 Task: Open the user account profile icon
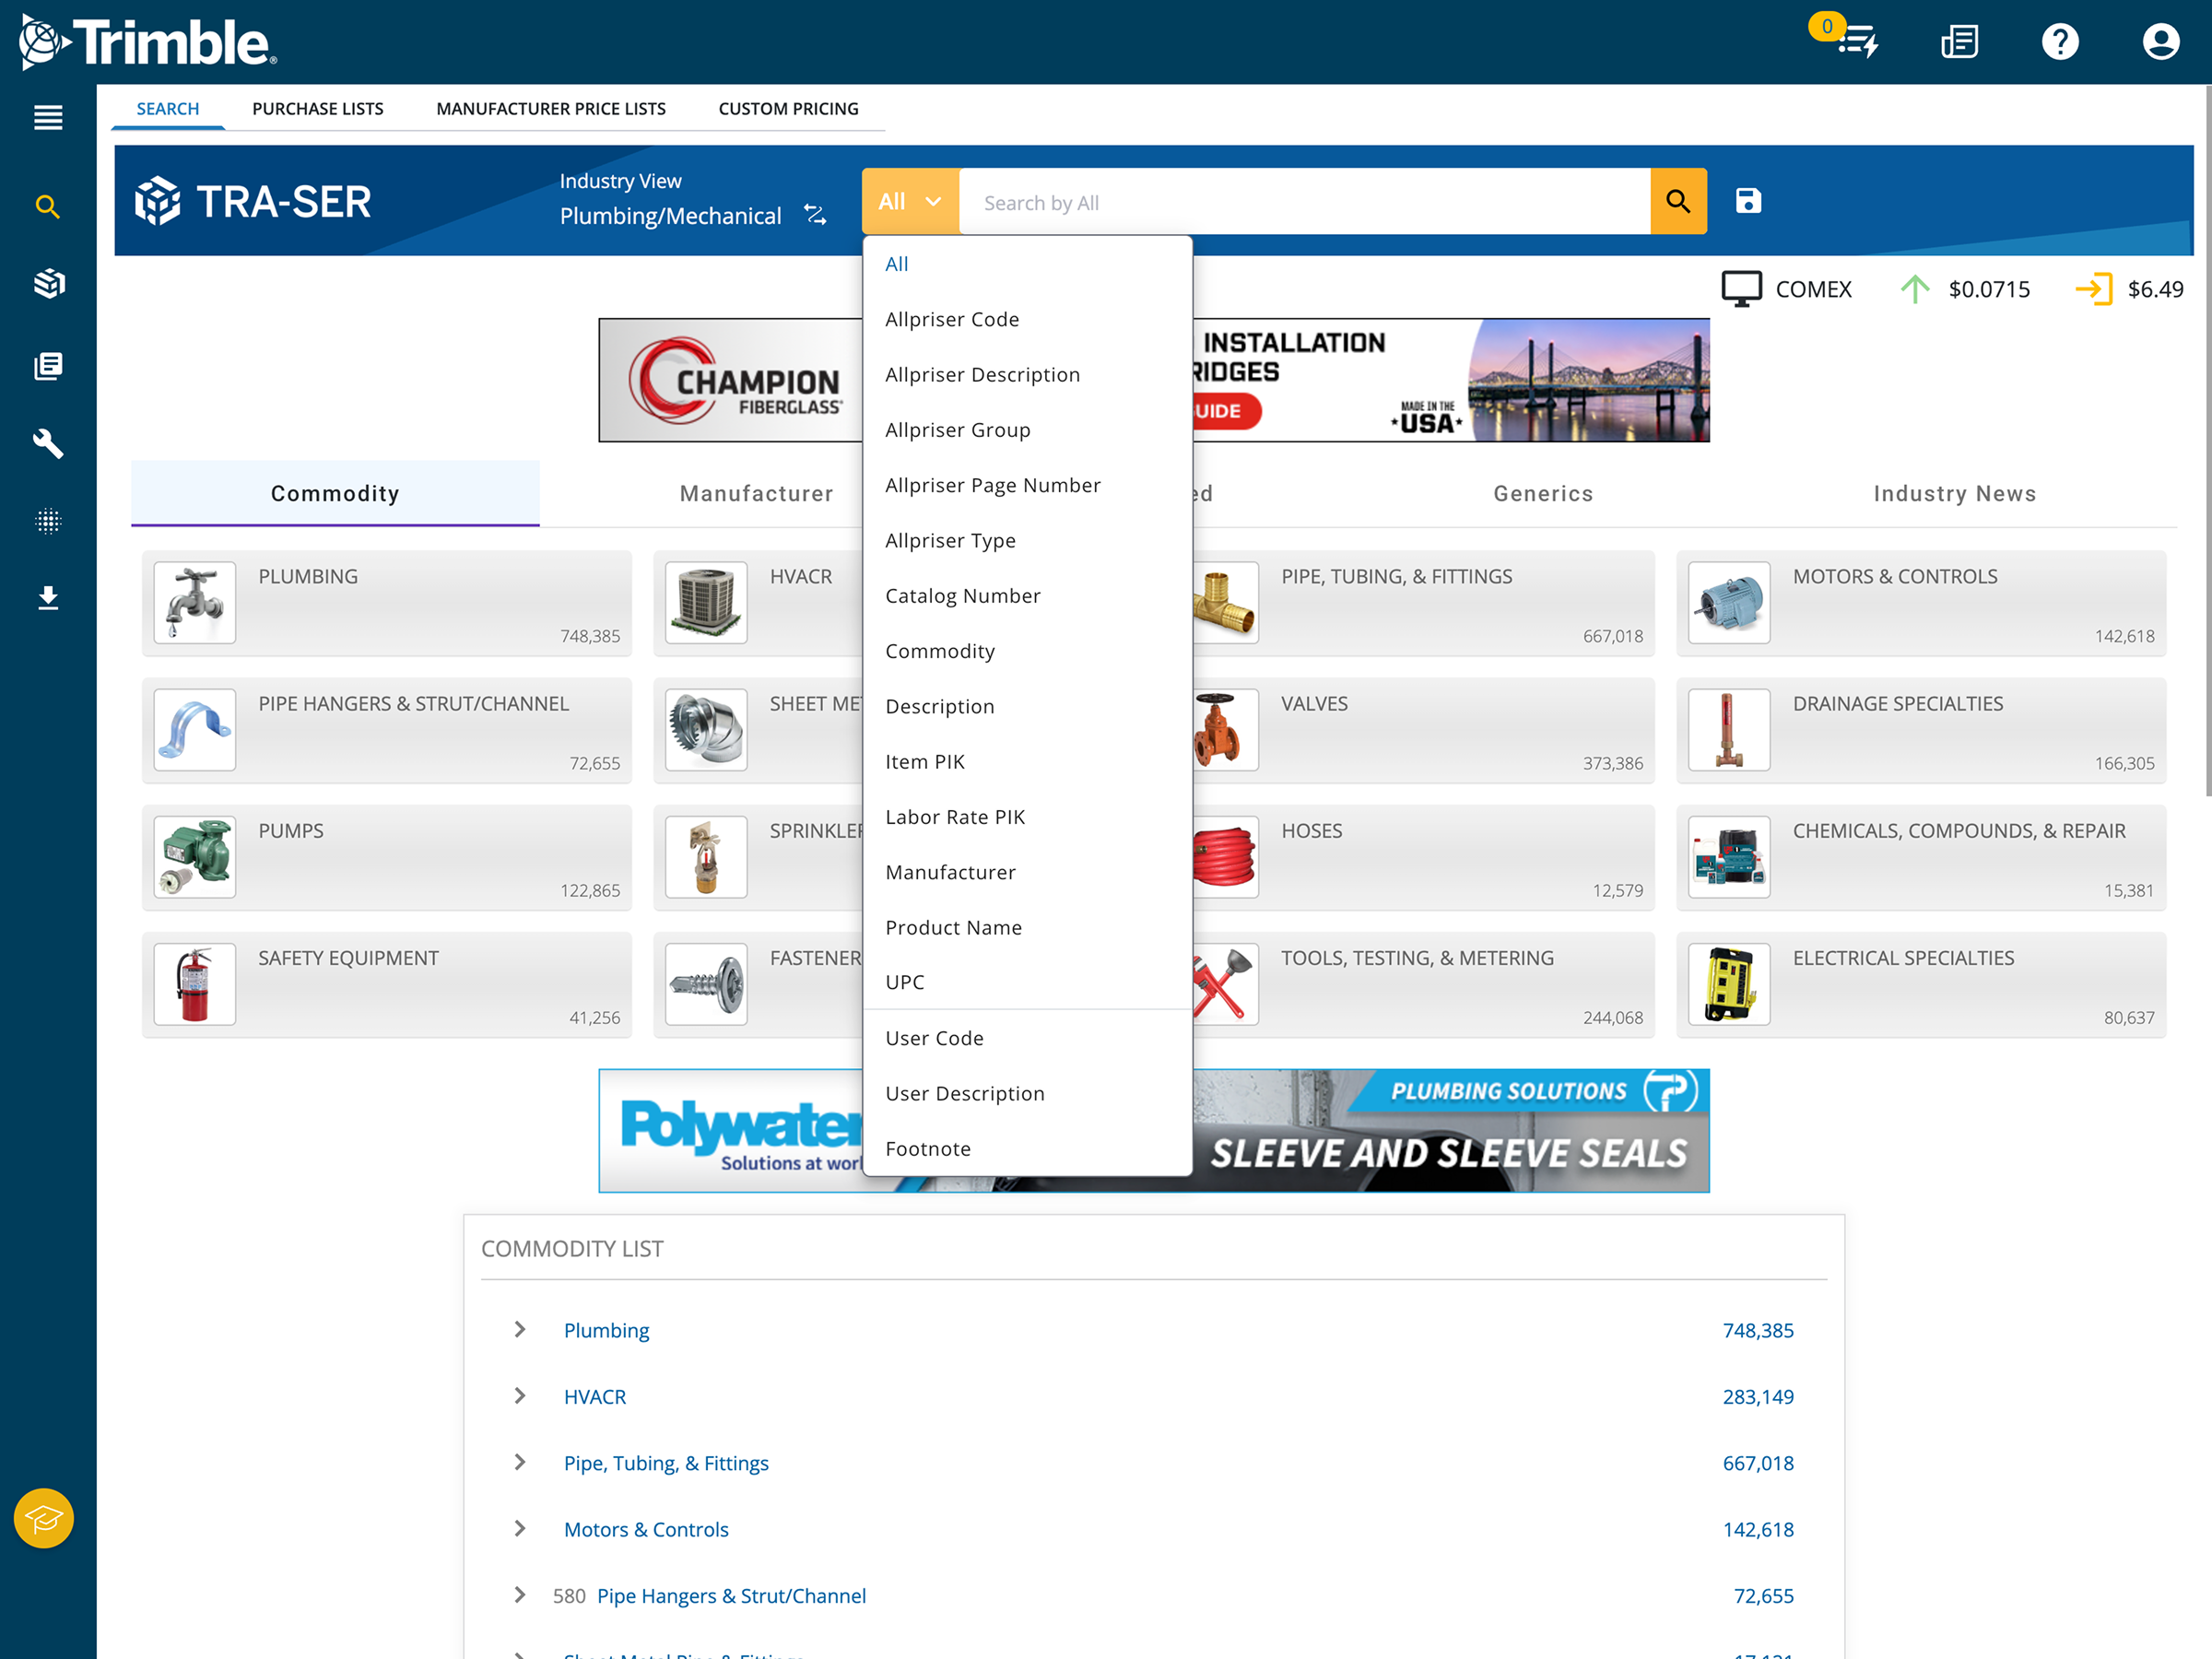(2161, 42)
